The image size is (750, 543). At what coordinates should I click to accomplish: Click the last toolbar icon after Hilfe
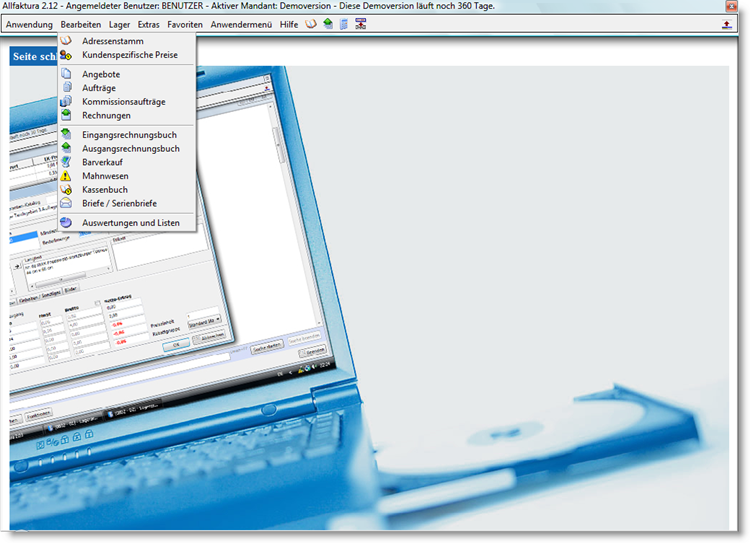360,23
